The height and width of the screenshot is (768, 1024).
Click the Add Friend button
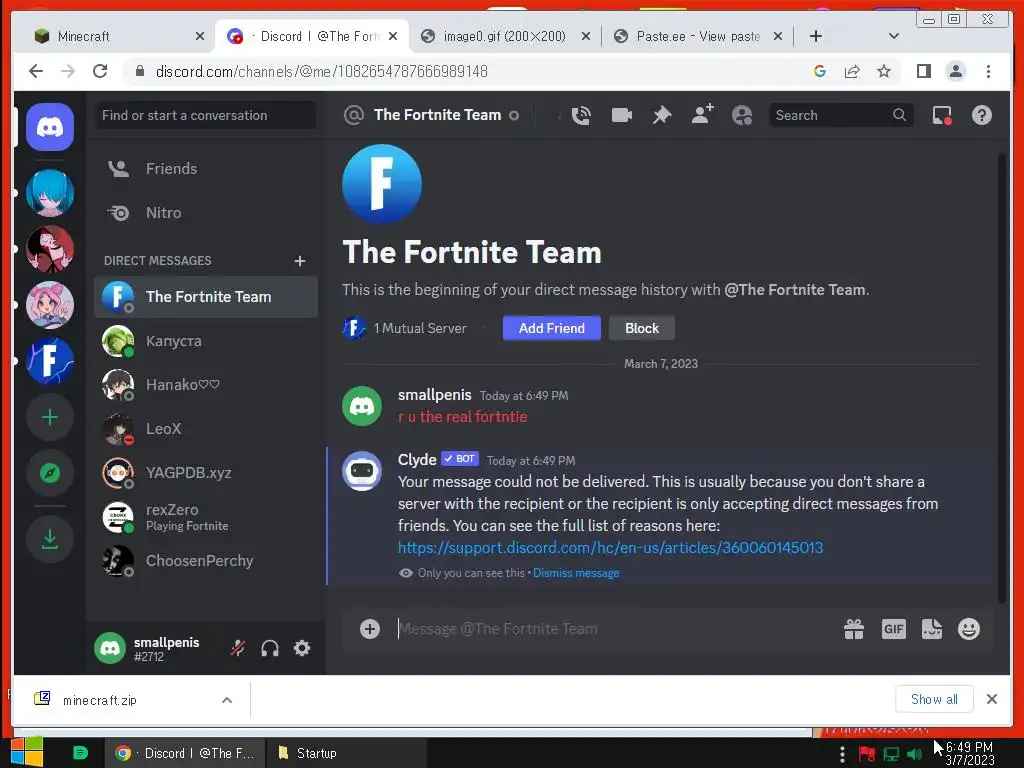(x=551, y=328)
